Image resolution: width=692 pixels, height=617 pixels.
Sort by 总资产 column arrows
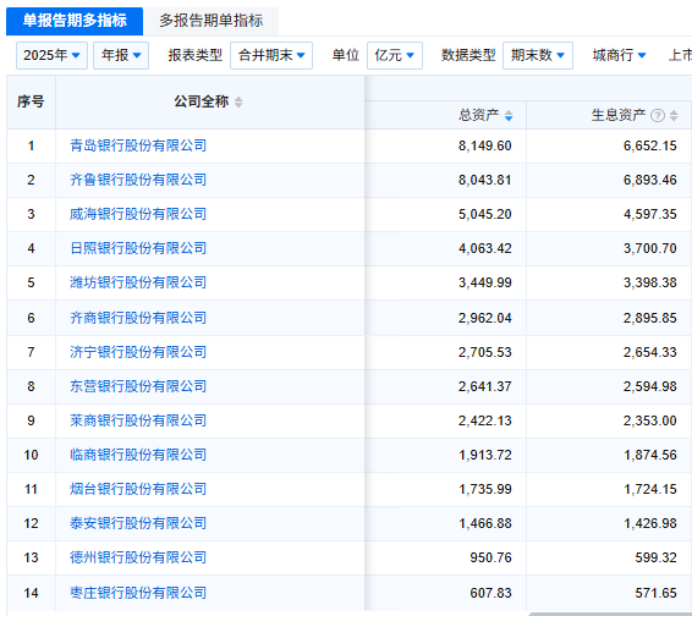tap(508, 116)
